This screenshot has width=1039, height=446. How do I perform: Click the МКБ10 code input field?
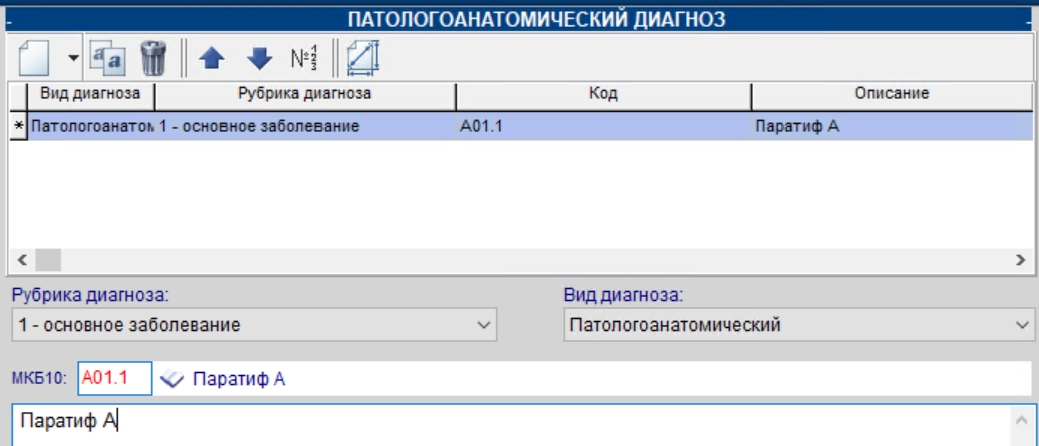[x=115, y=378]
